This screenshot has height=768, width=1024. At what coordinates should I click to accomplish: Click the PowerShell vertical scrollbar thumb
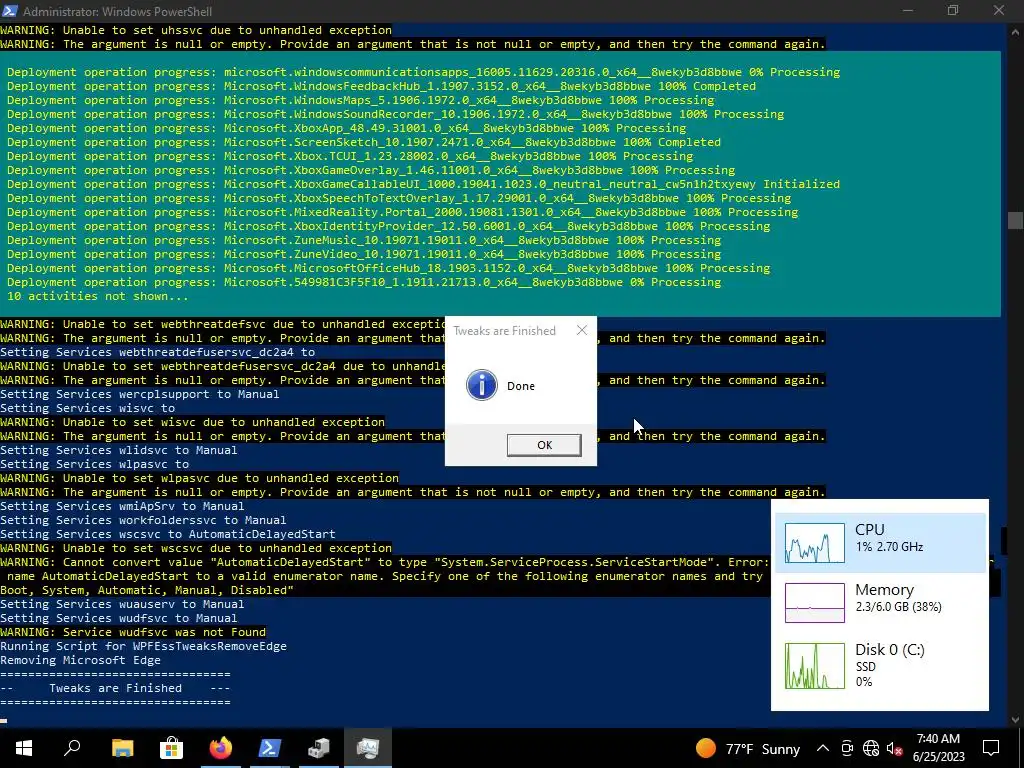pos(1015,220)
